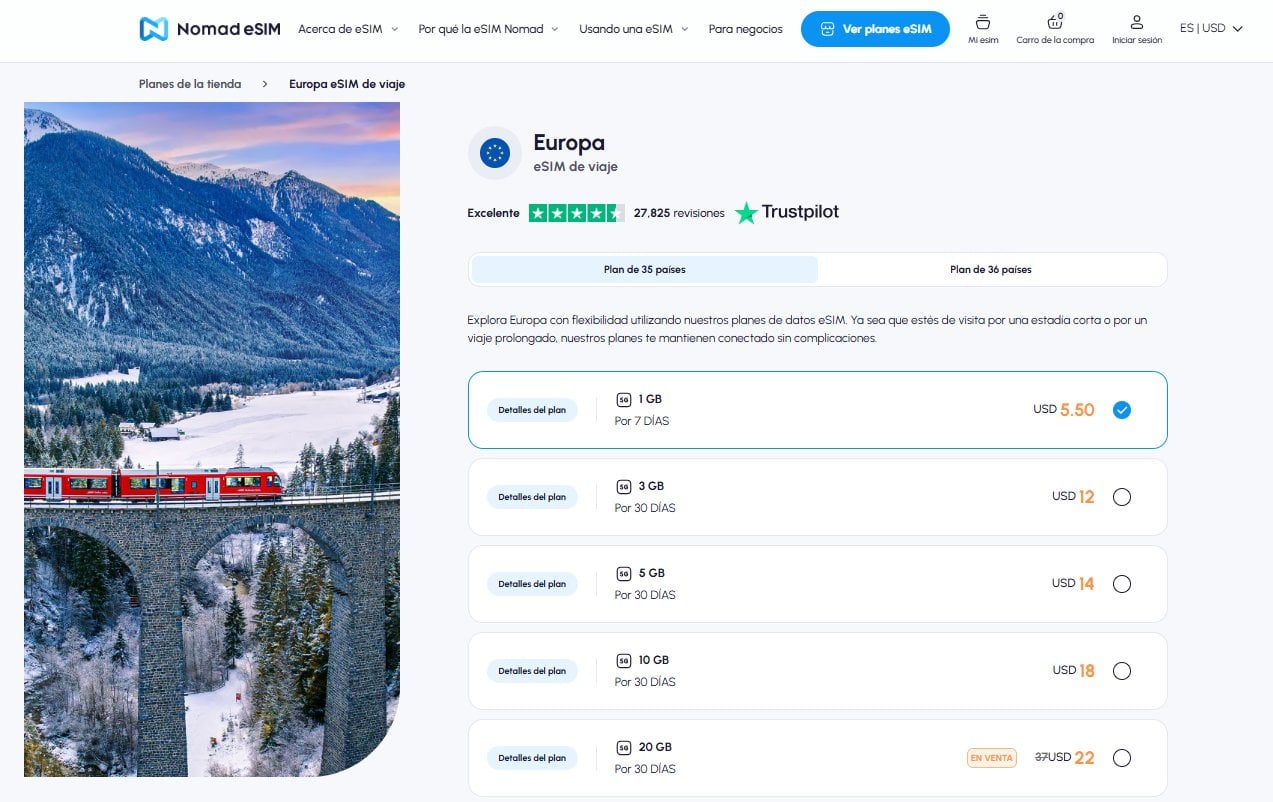Open the shopping cart icon
This screenshot has height=802, width=1273.
[x=1054, y=23]
